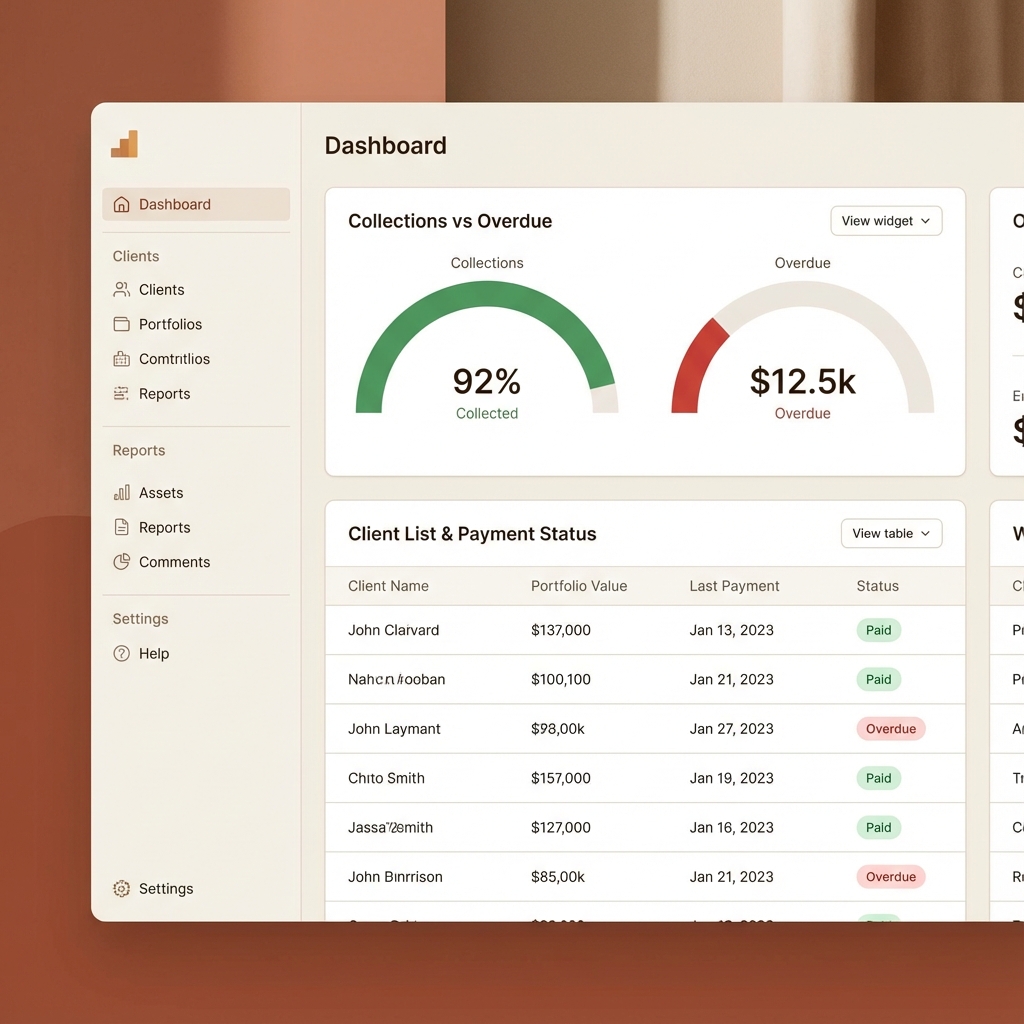Click the Comments pie chart icon
Image resolution: width=1024 pixels, height=1024 pixels.
pos(122,562)
